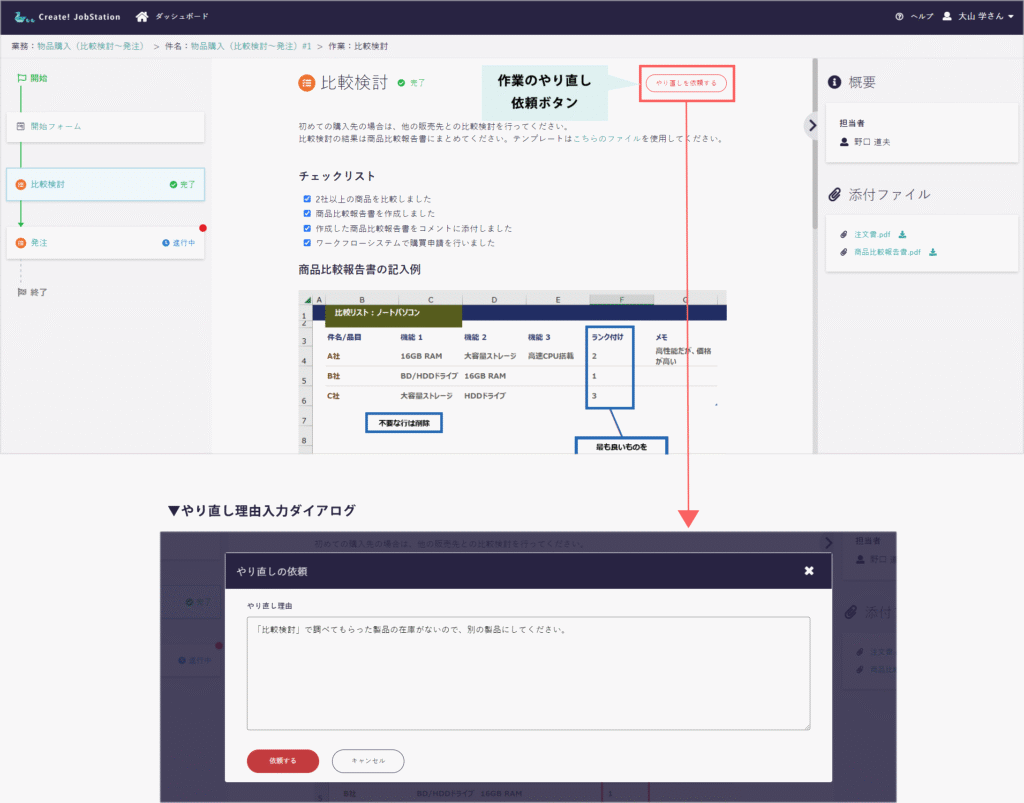Click the やり直しを依頼する button
The height and width of the screenshot is (803, 1024).
coord(686,83)
